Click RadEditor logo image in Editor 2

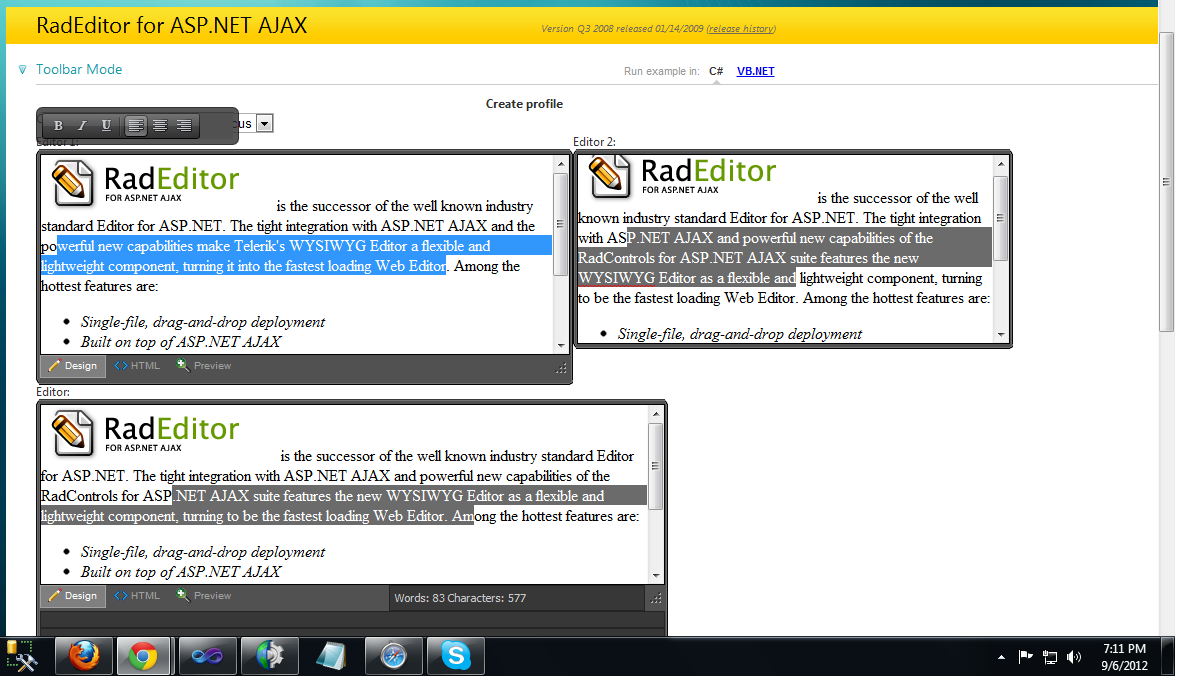click(x=682, y=177)
